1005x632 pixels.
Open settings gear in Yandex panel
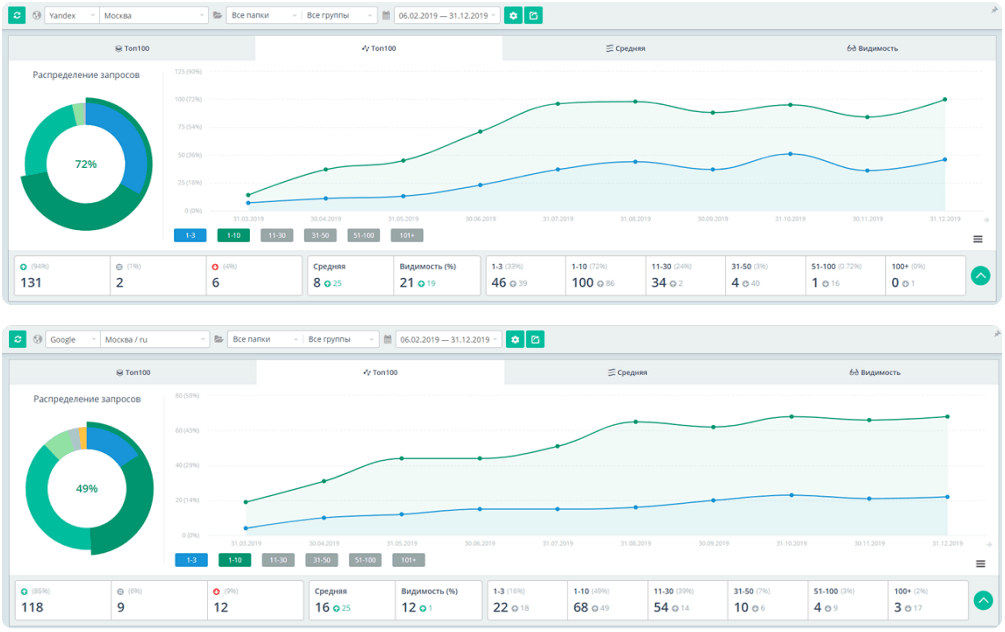[x=513, y=15]
